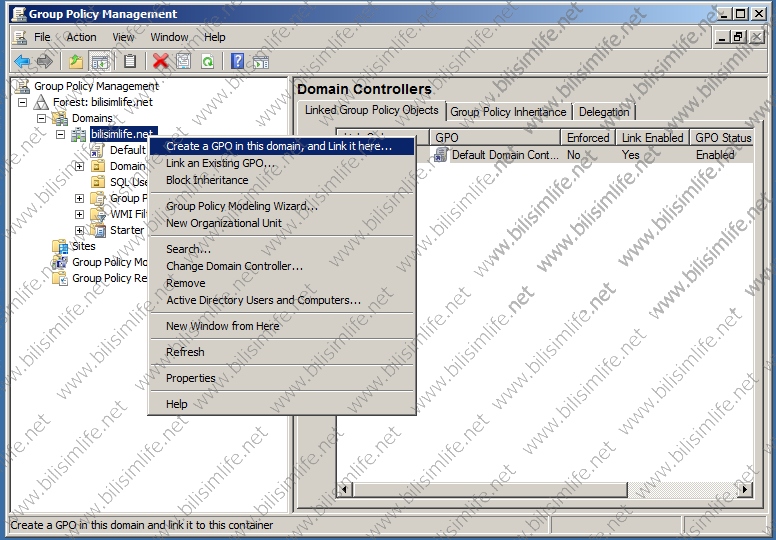Collapse the Domains node
This screenshot has width=776, height=540.
(42, 118)
